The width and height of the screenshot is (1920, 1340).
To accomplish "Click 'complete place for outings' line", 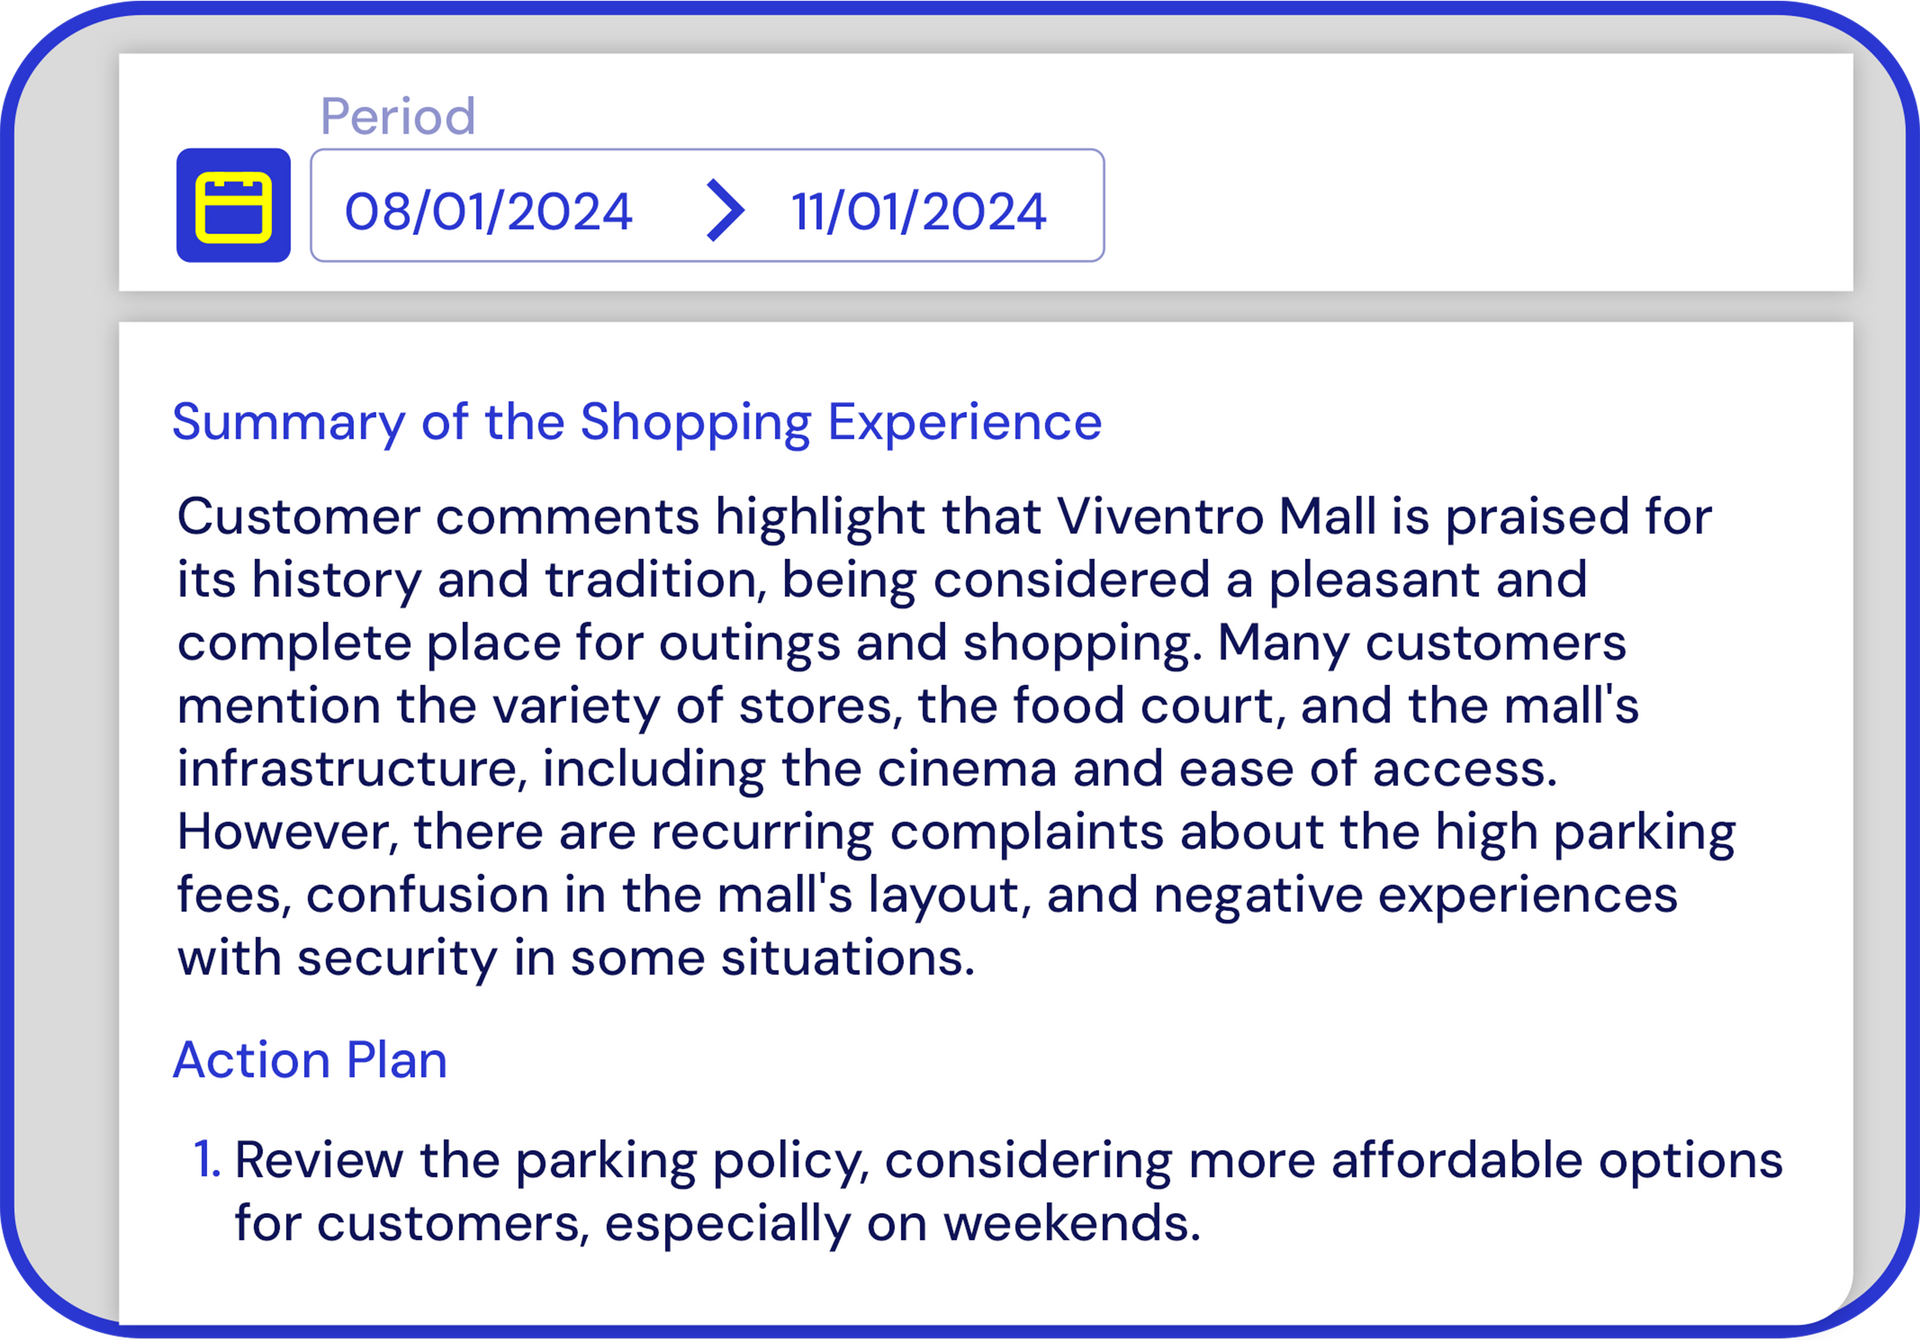I will point(902,643).
